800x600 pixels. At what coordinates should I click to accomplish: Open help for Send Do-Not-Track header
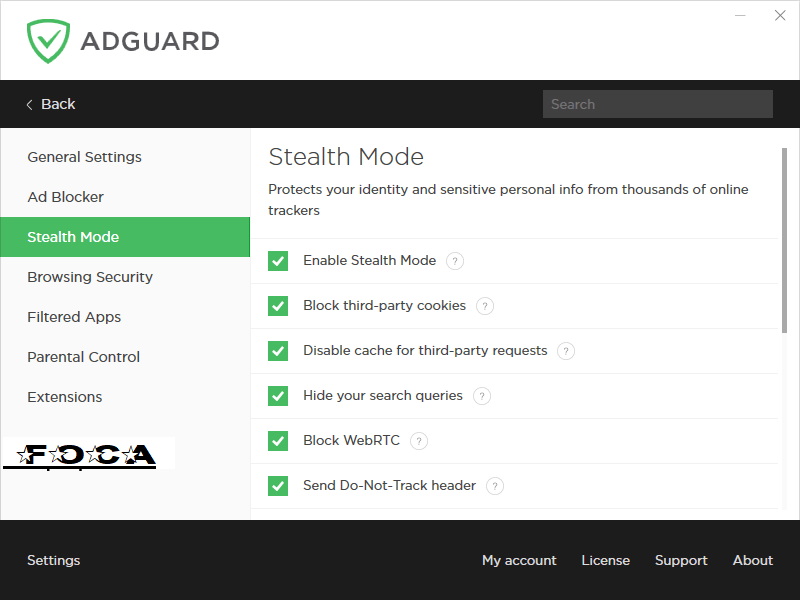[x=494, y=486]
